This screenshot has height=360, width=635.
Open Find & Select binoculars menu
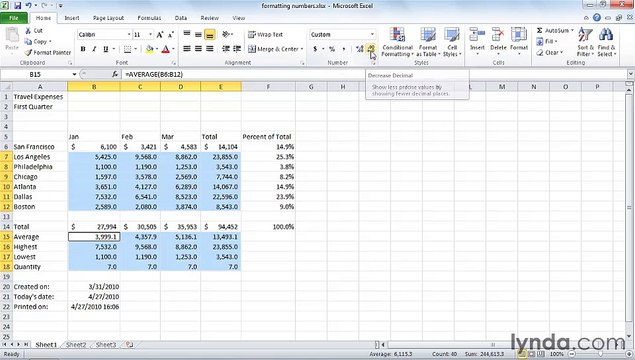[606, 42]
